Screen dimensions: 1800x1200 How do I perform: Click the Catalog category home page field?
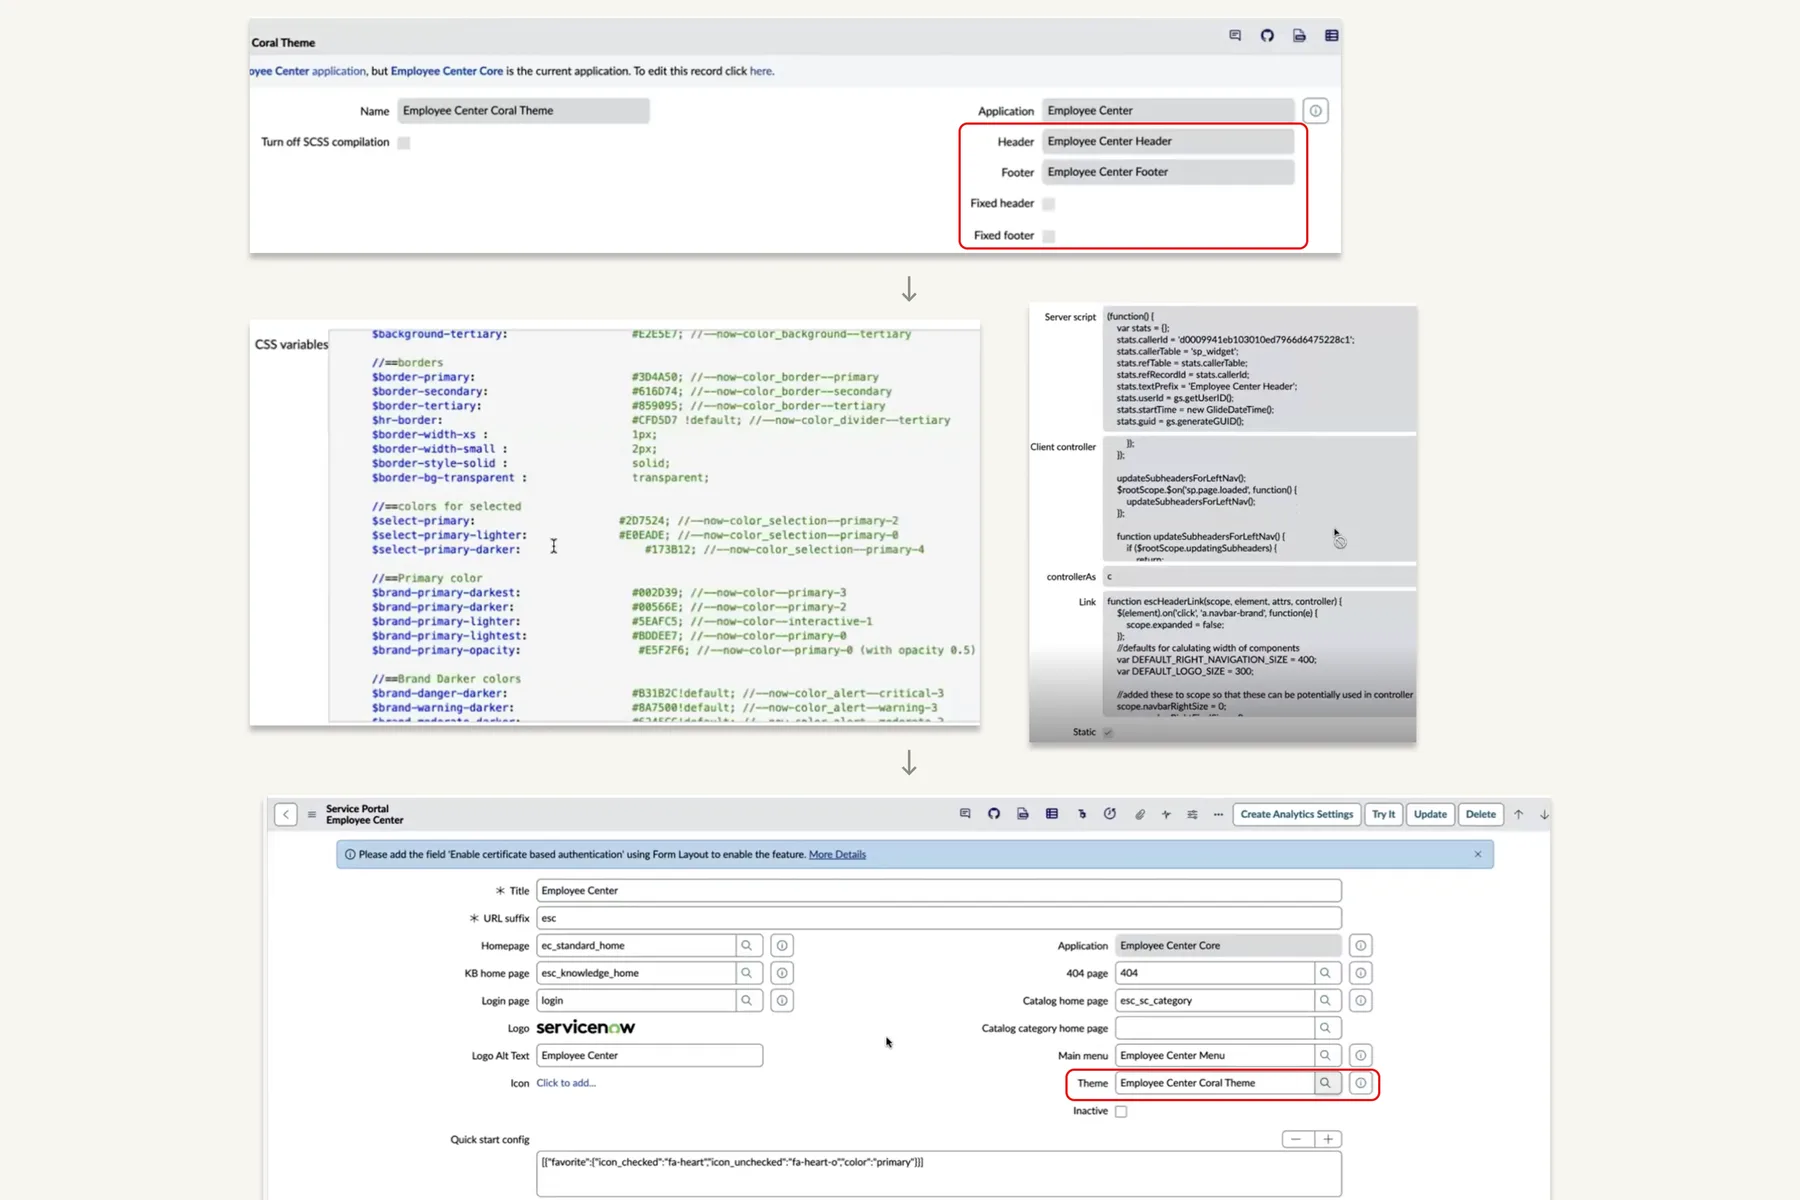[x=1214, y=1028]
